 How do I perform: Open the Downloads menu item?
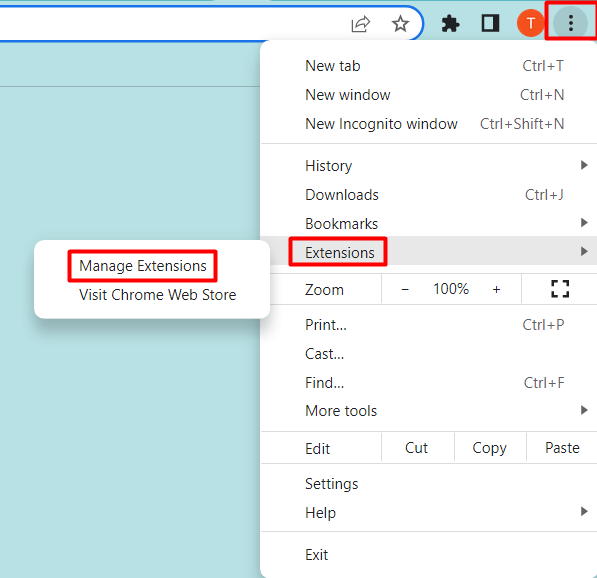click(x=429, y=195)
